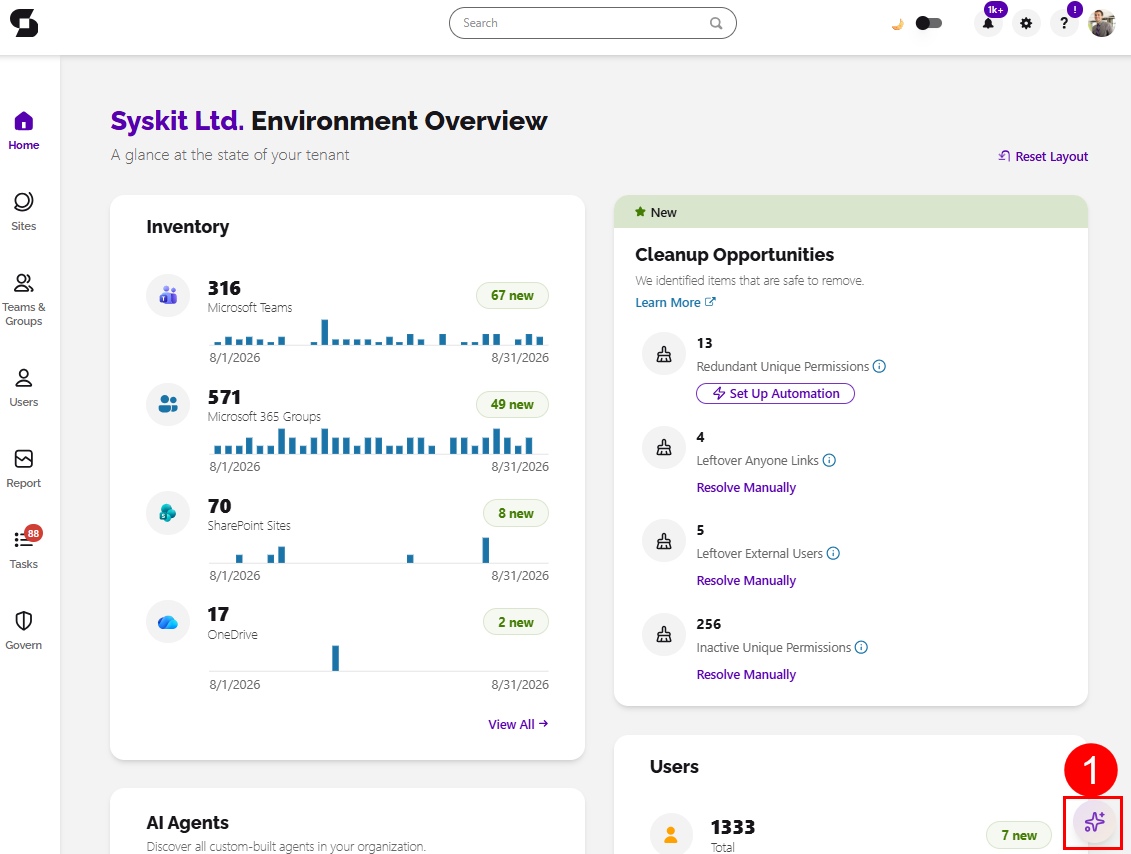Click broom icon for Inactive Unique Permissions

(x=664, y=634)
